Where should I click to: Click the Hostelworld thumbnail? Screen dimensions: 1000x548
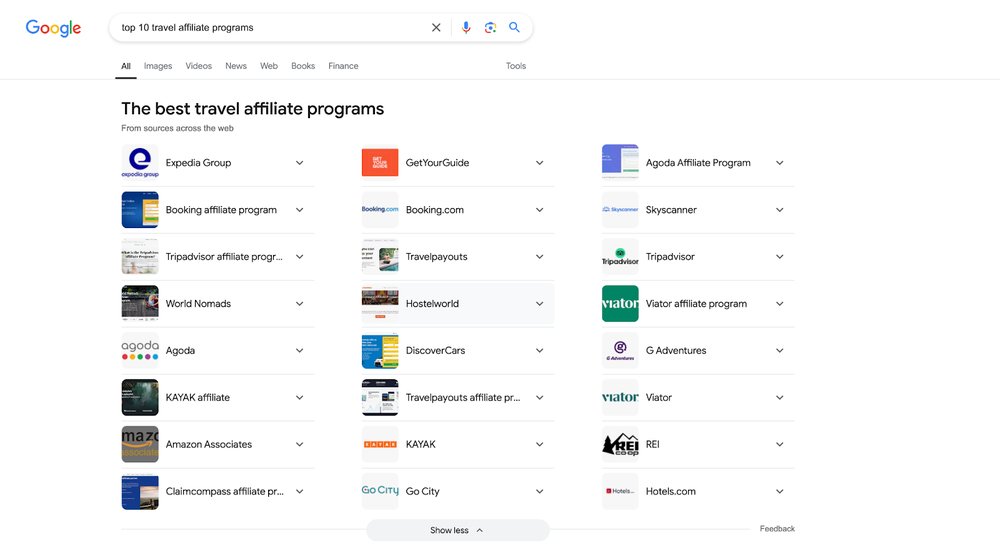pyautogui.click(x=380, y=304)
